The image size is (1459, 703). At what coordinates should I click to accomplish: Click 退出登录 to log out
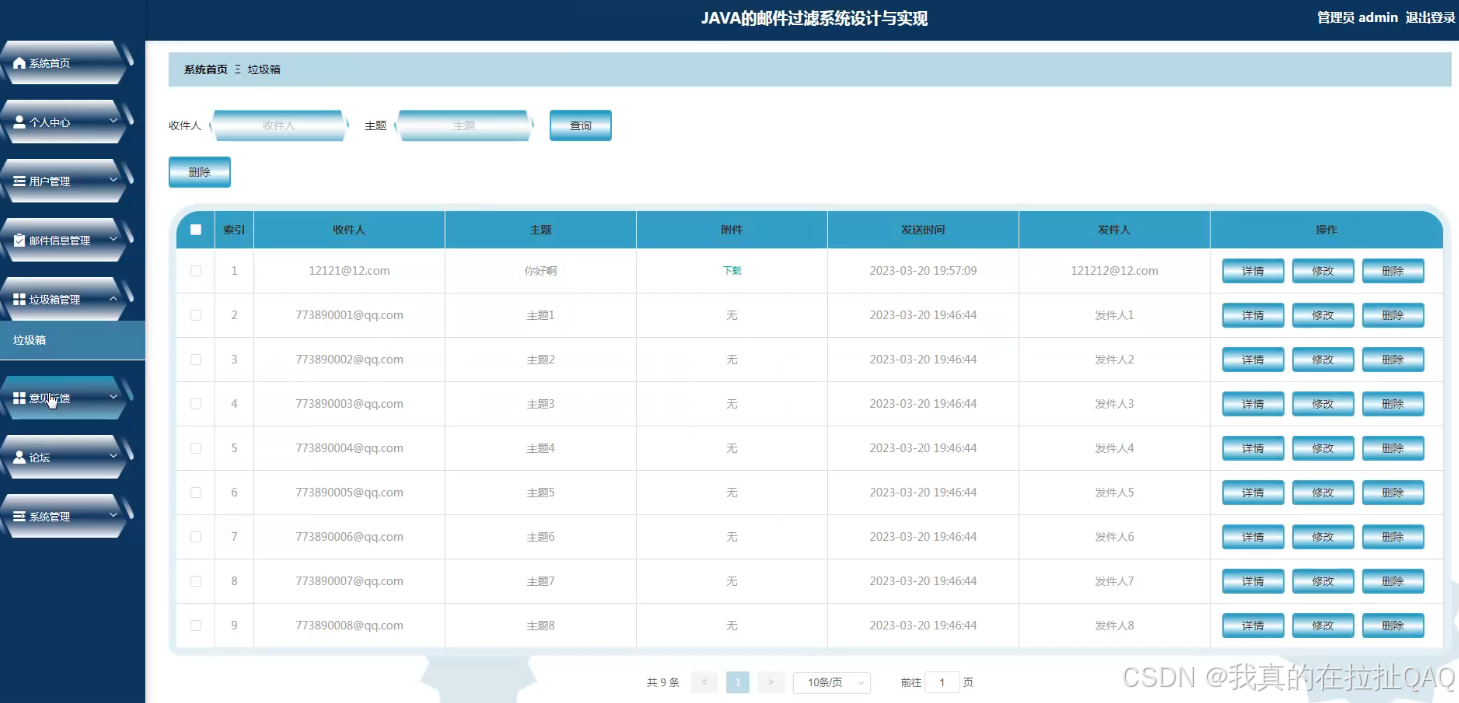tap(1430, 17)
